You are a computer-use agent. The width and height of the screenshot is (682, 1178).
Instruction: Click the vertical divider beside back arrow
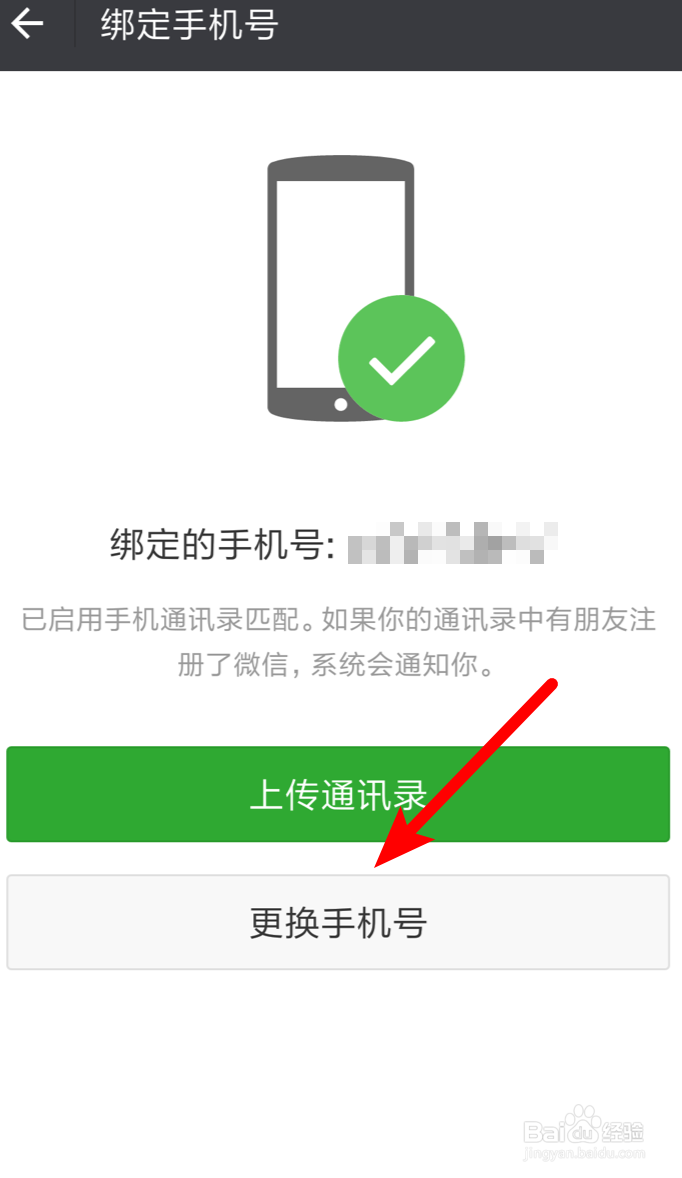[74, 24]
